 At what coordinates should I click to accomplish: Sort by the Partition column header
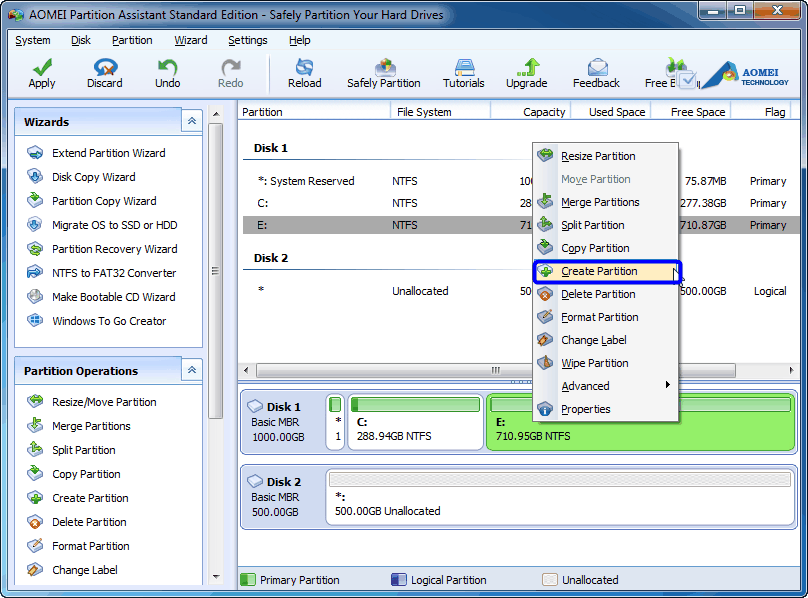pos(314,112)
